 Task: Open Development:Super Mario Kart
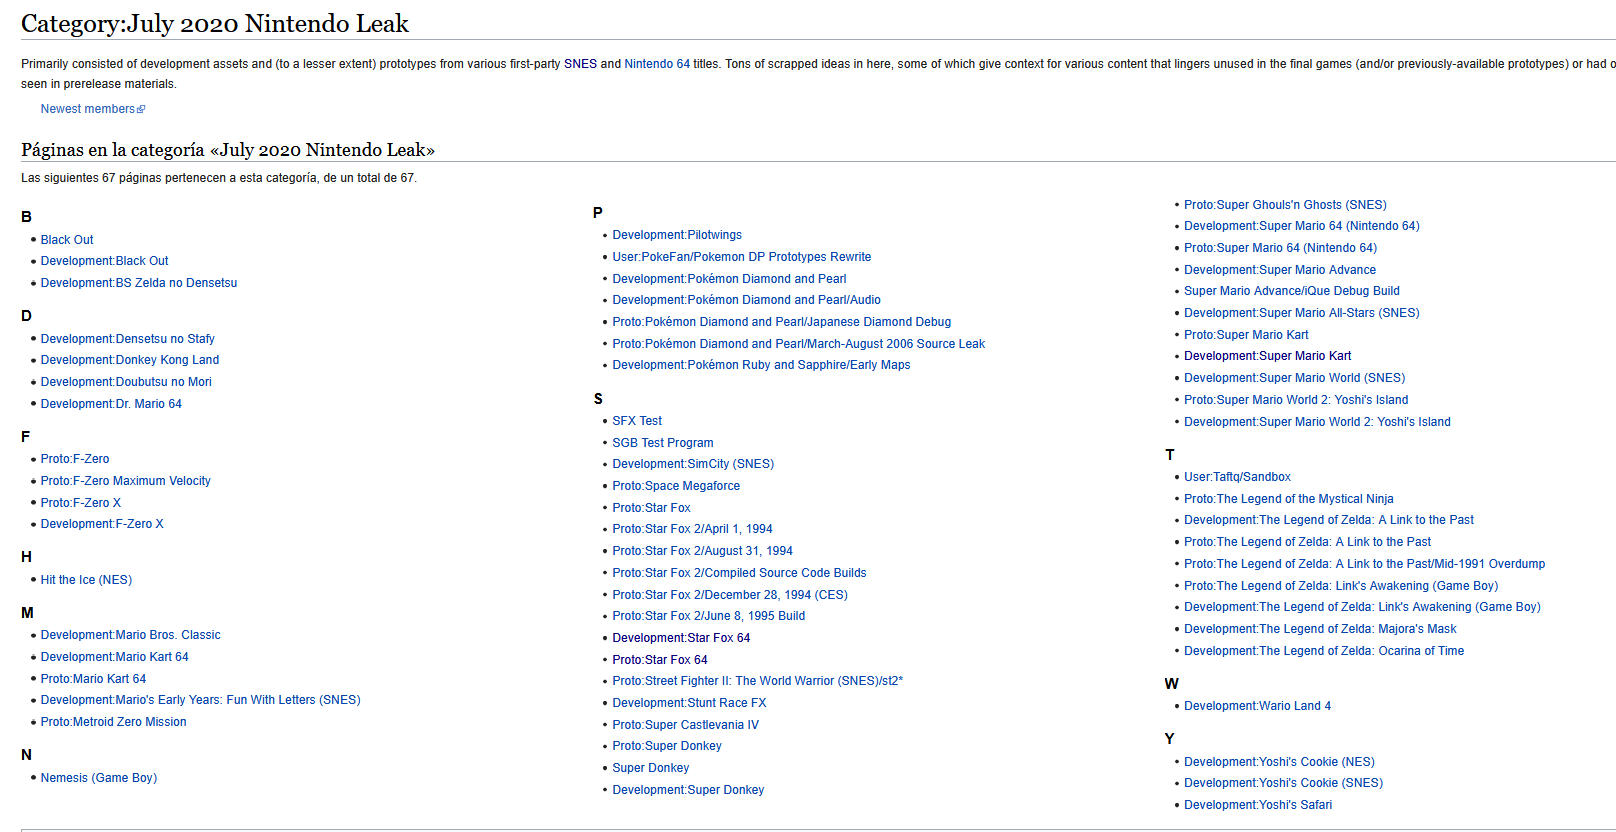(x=1268, y=356)
